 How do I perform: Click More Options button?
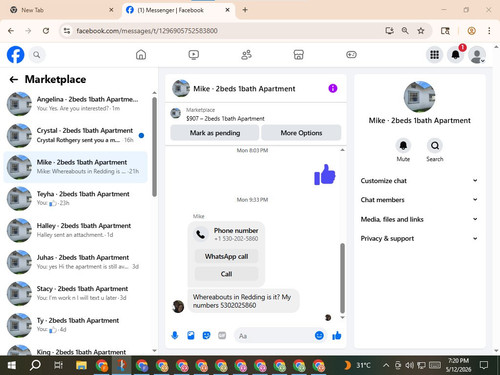pos(301,133)
